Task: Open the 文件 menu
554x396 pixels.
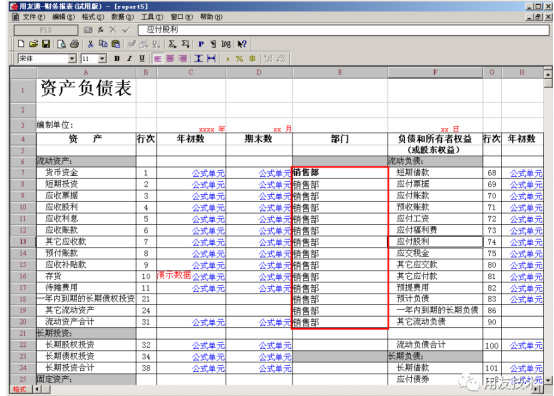Action: tap(34, 17)
